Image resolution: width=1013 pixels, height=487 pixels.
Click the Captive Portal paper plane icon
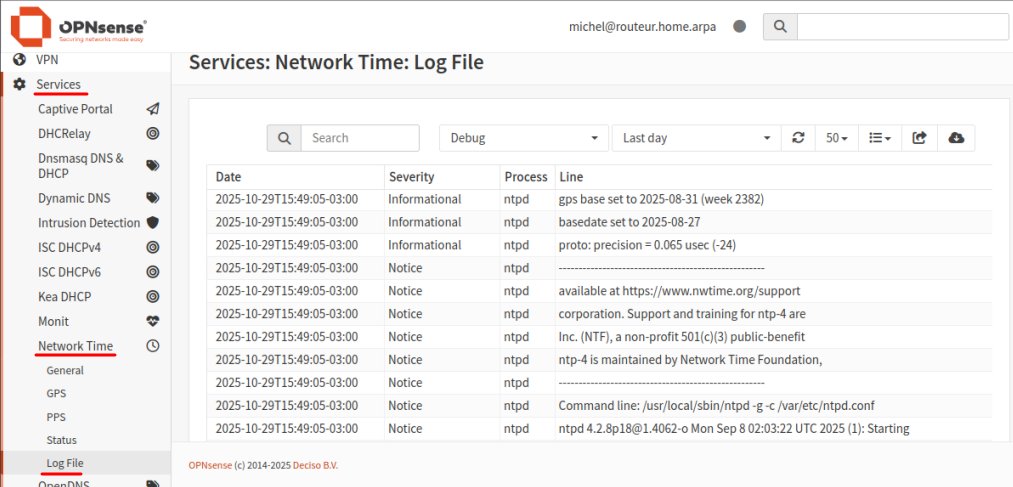click(152, 109)
